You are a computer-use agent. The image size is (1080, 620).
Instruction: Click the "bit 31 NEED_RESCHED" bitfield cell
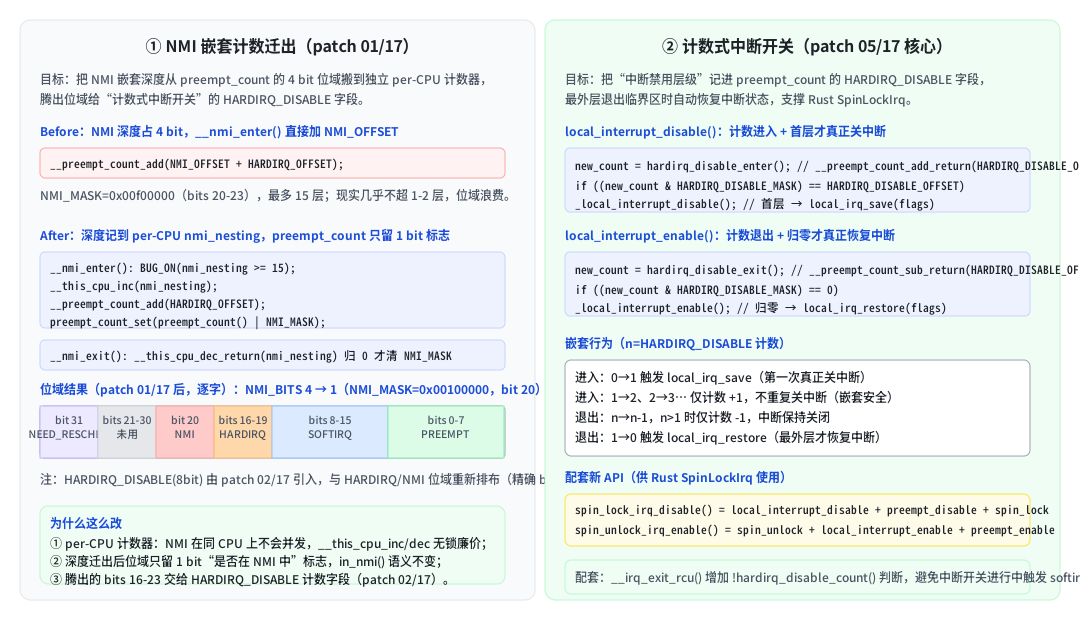69,432
